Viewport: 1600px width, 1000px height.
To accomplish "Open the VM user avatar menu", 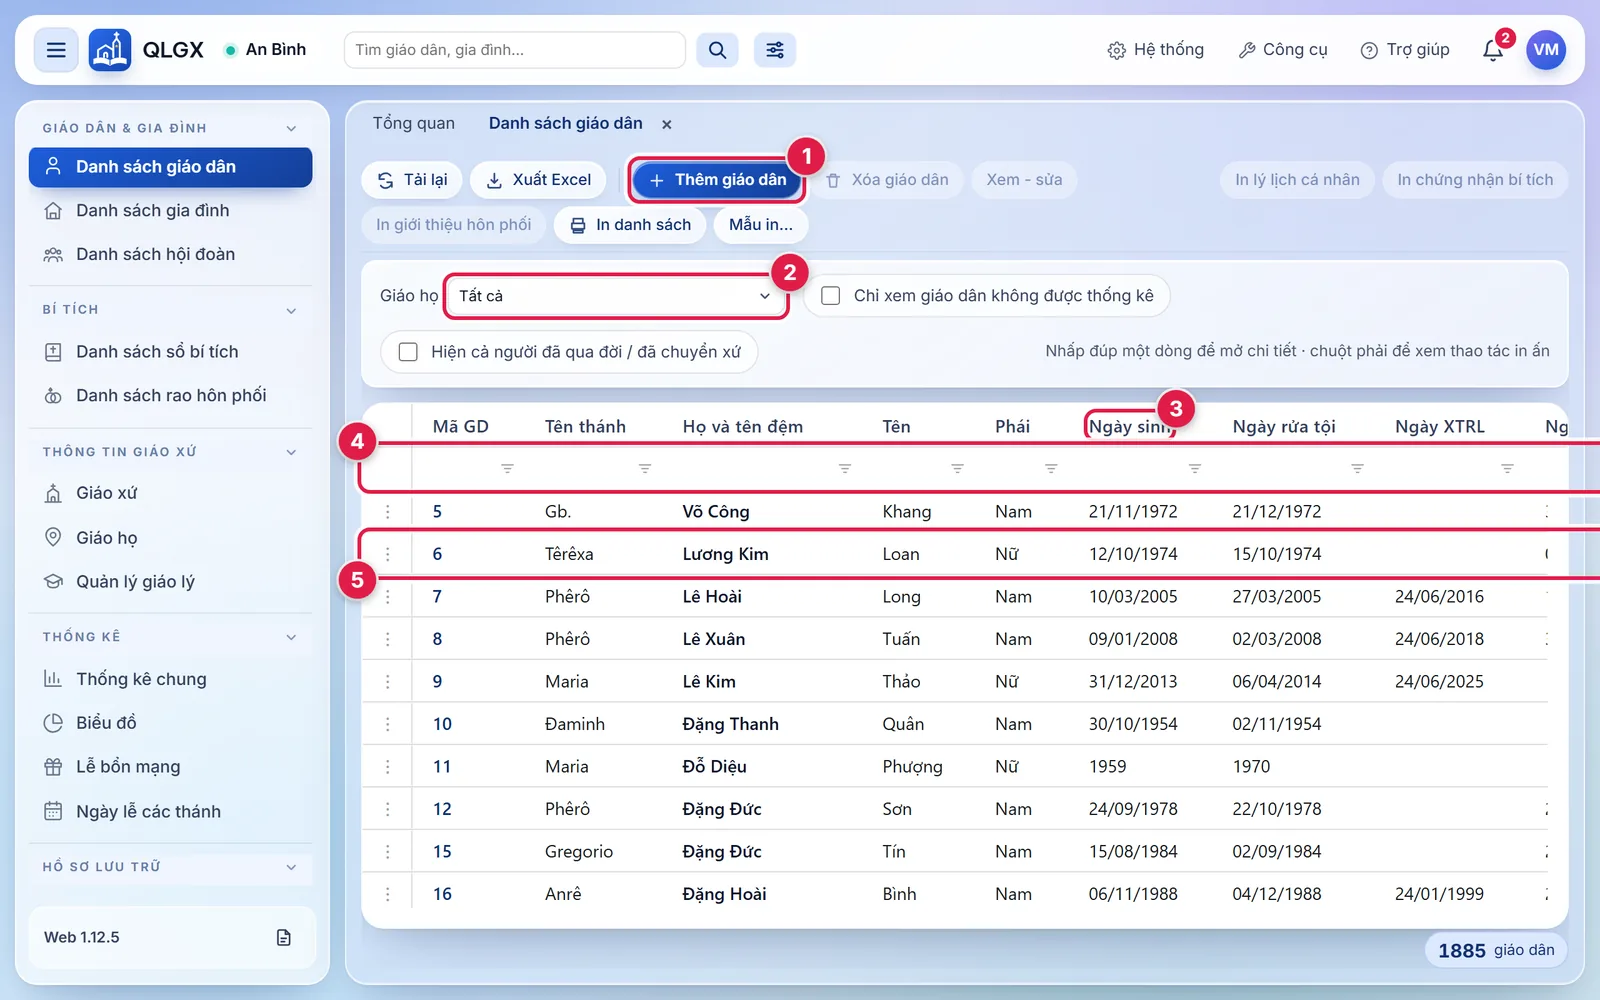I will click(1546, 50).
